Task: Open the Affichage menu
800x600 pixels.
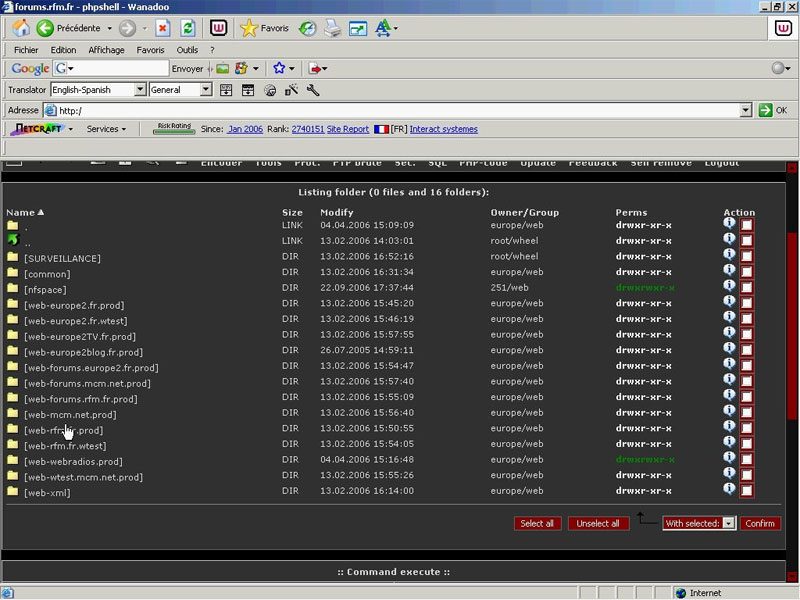Action: click(x=106, y=50)
